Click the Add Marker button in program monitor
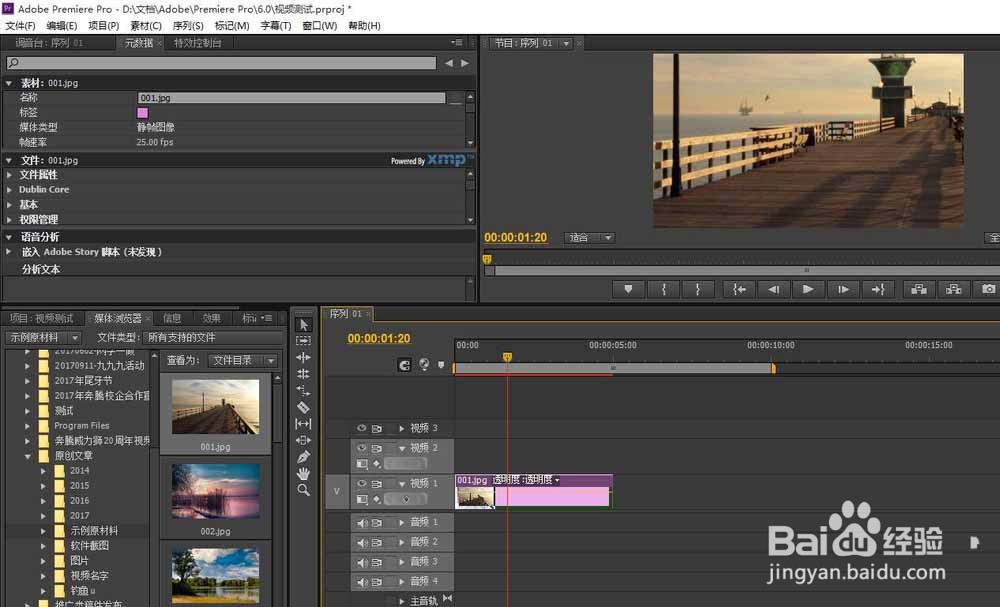 point(628,289)
